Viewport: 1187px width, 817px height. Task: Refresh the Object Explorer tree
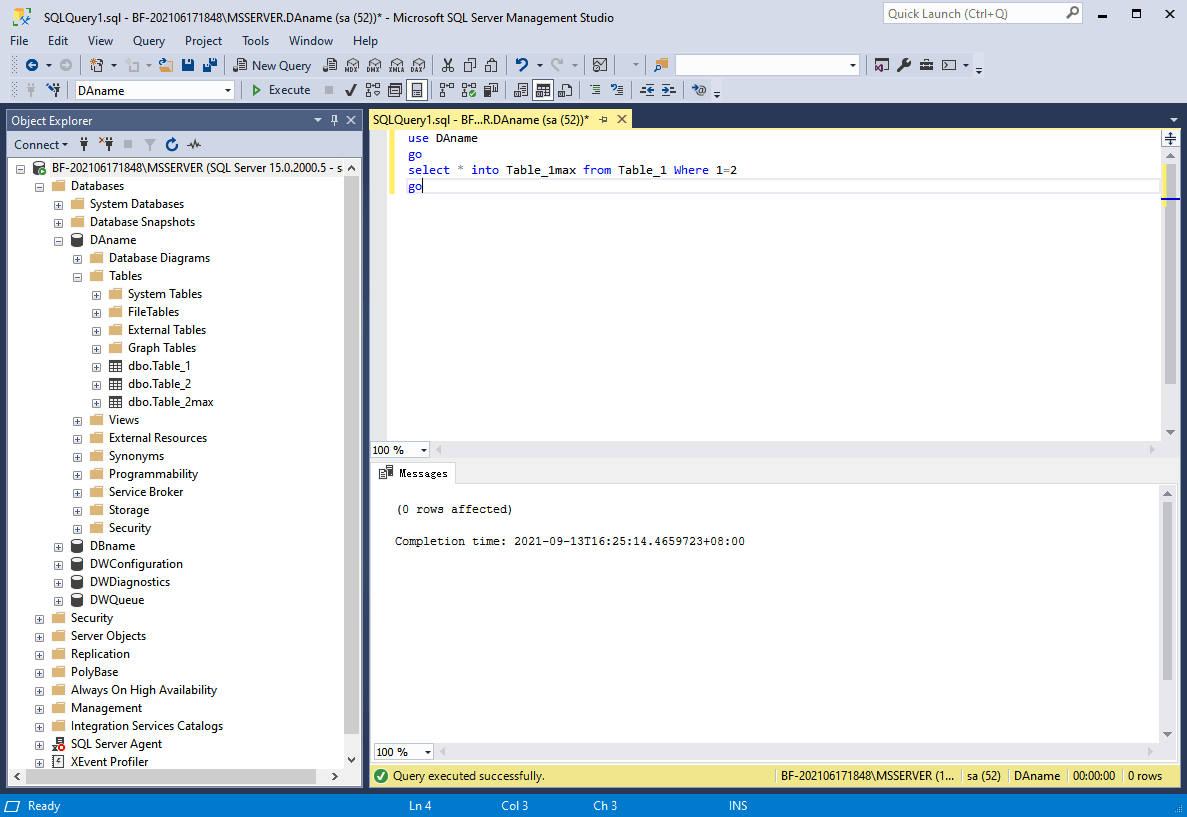(x=171, y=145)
